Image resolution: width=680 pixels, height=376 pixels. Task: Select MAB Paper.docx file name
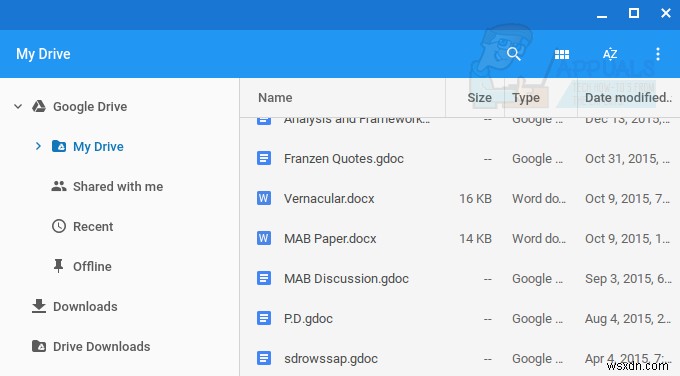click(x=330, y=239)
